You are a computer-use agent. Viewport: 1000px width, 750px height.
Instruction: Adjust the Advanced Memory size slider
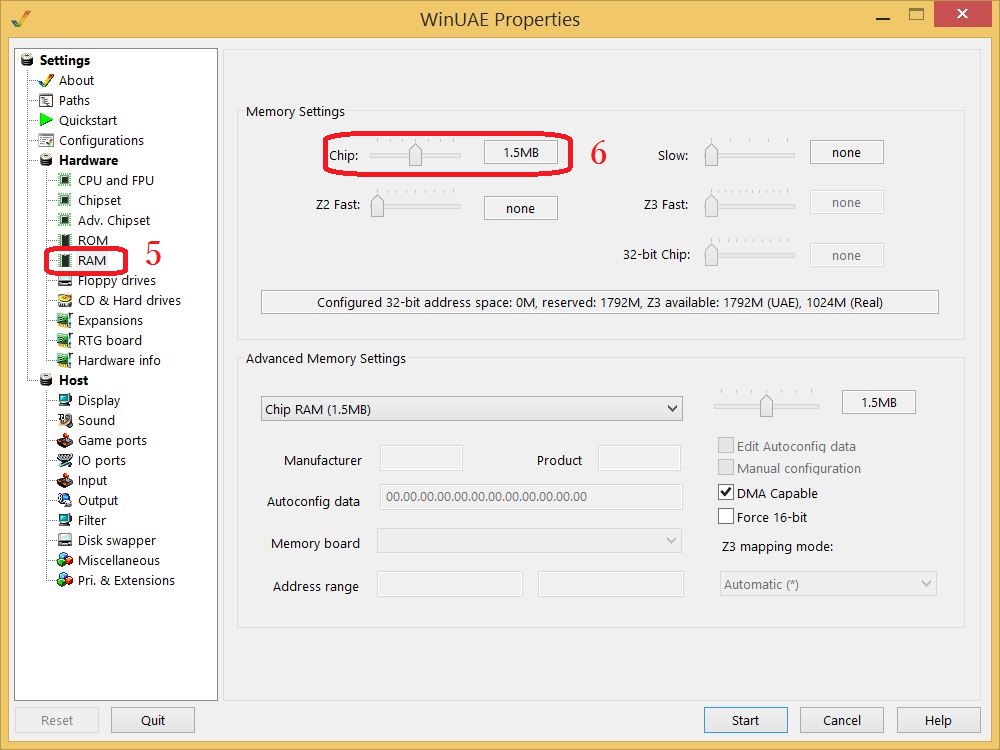(x=766, y=405)
